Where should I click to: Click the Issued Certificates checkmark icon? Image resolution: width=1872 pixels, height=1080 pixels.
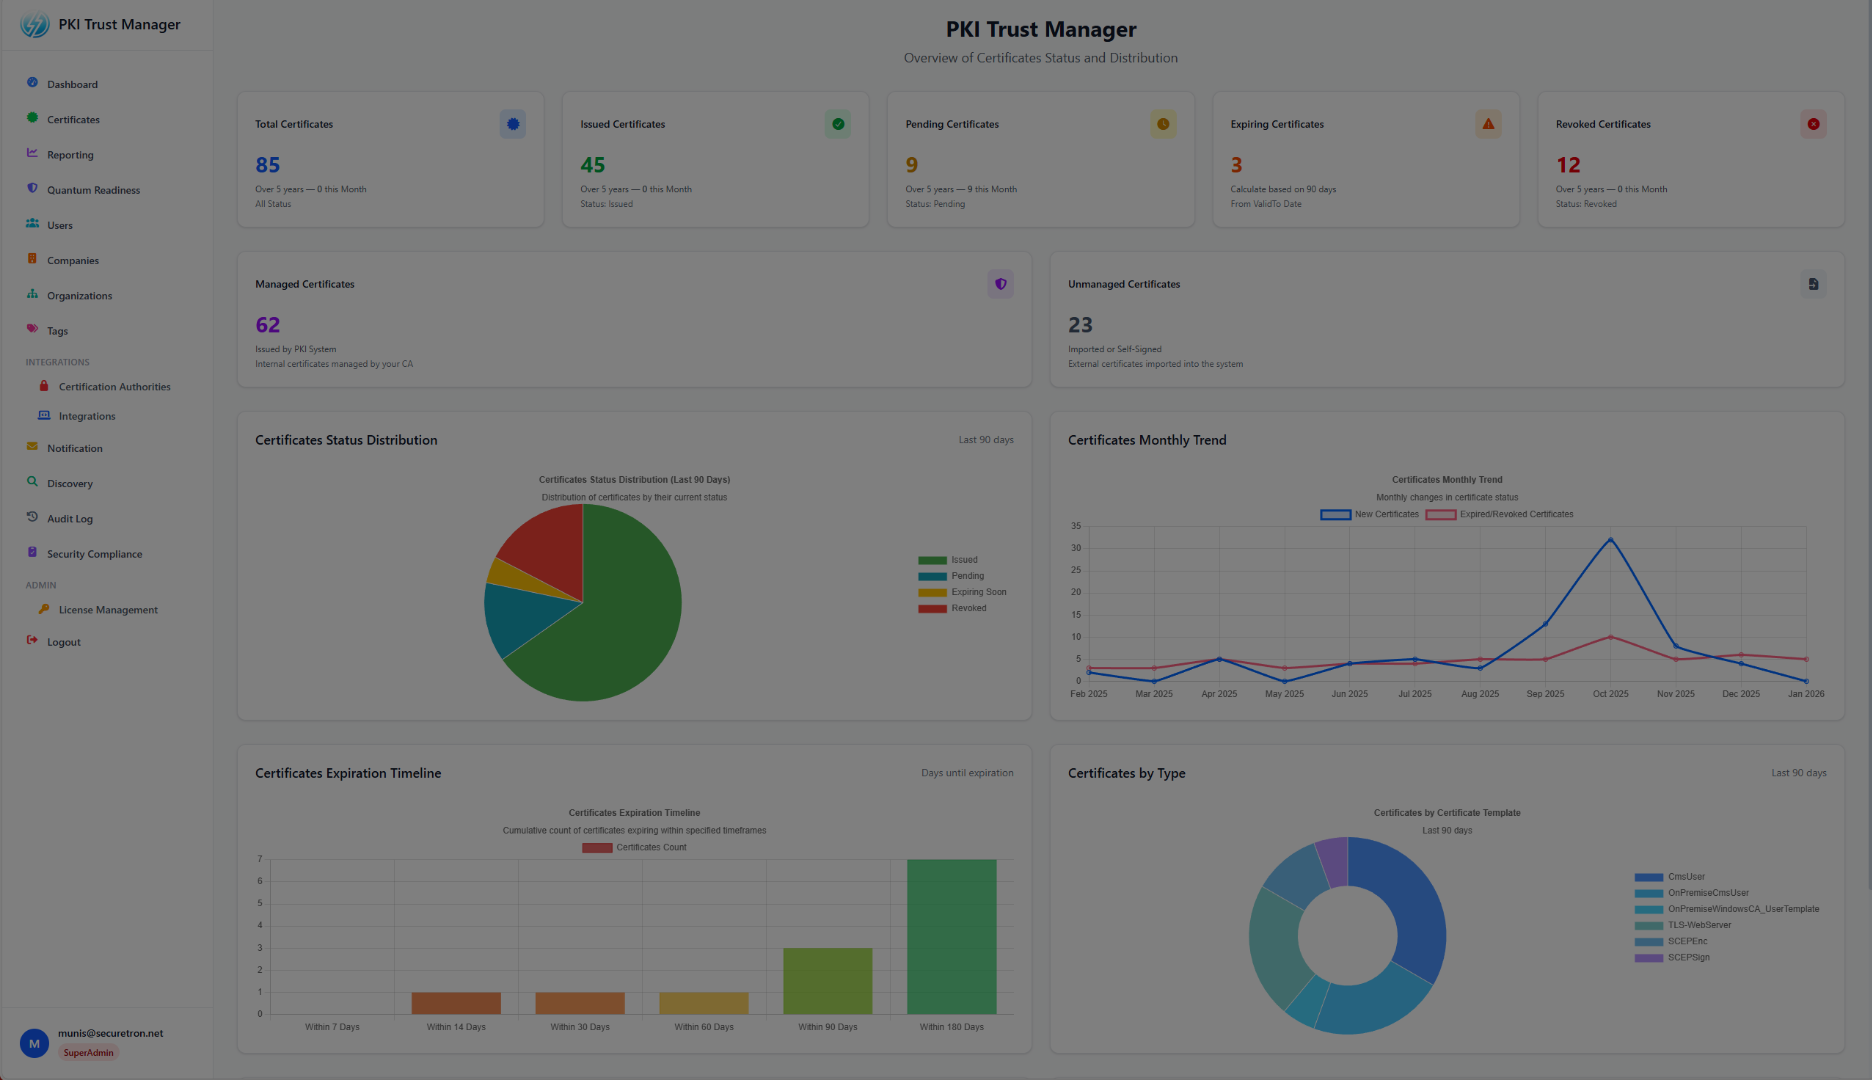(838, 124)
